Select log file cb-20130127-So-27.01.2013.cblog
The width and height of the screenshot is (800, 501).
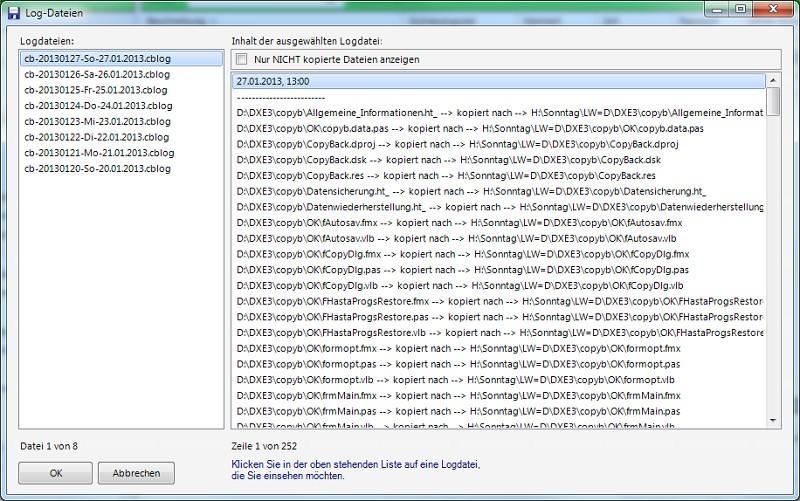(x=97, y=59)
